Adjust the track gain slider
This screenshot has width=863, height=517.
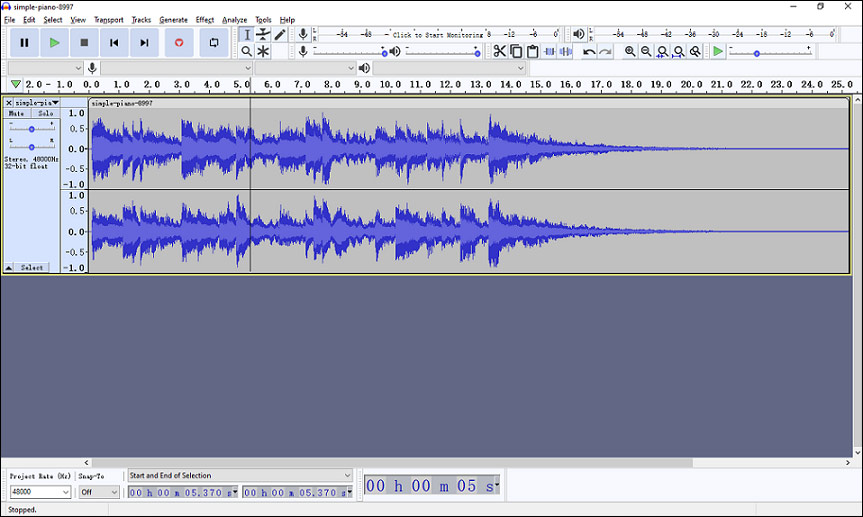31,129
